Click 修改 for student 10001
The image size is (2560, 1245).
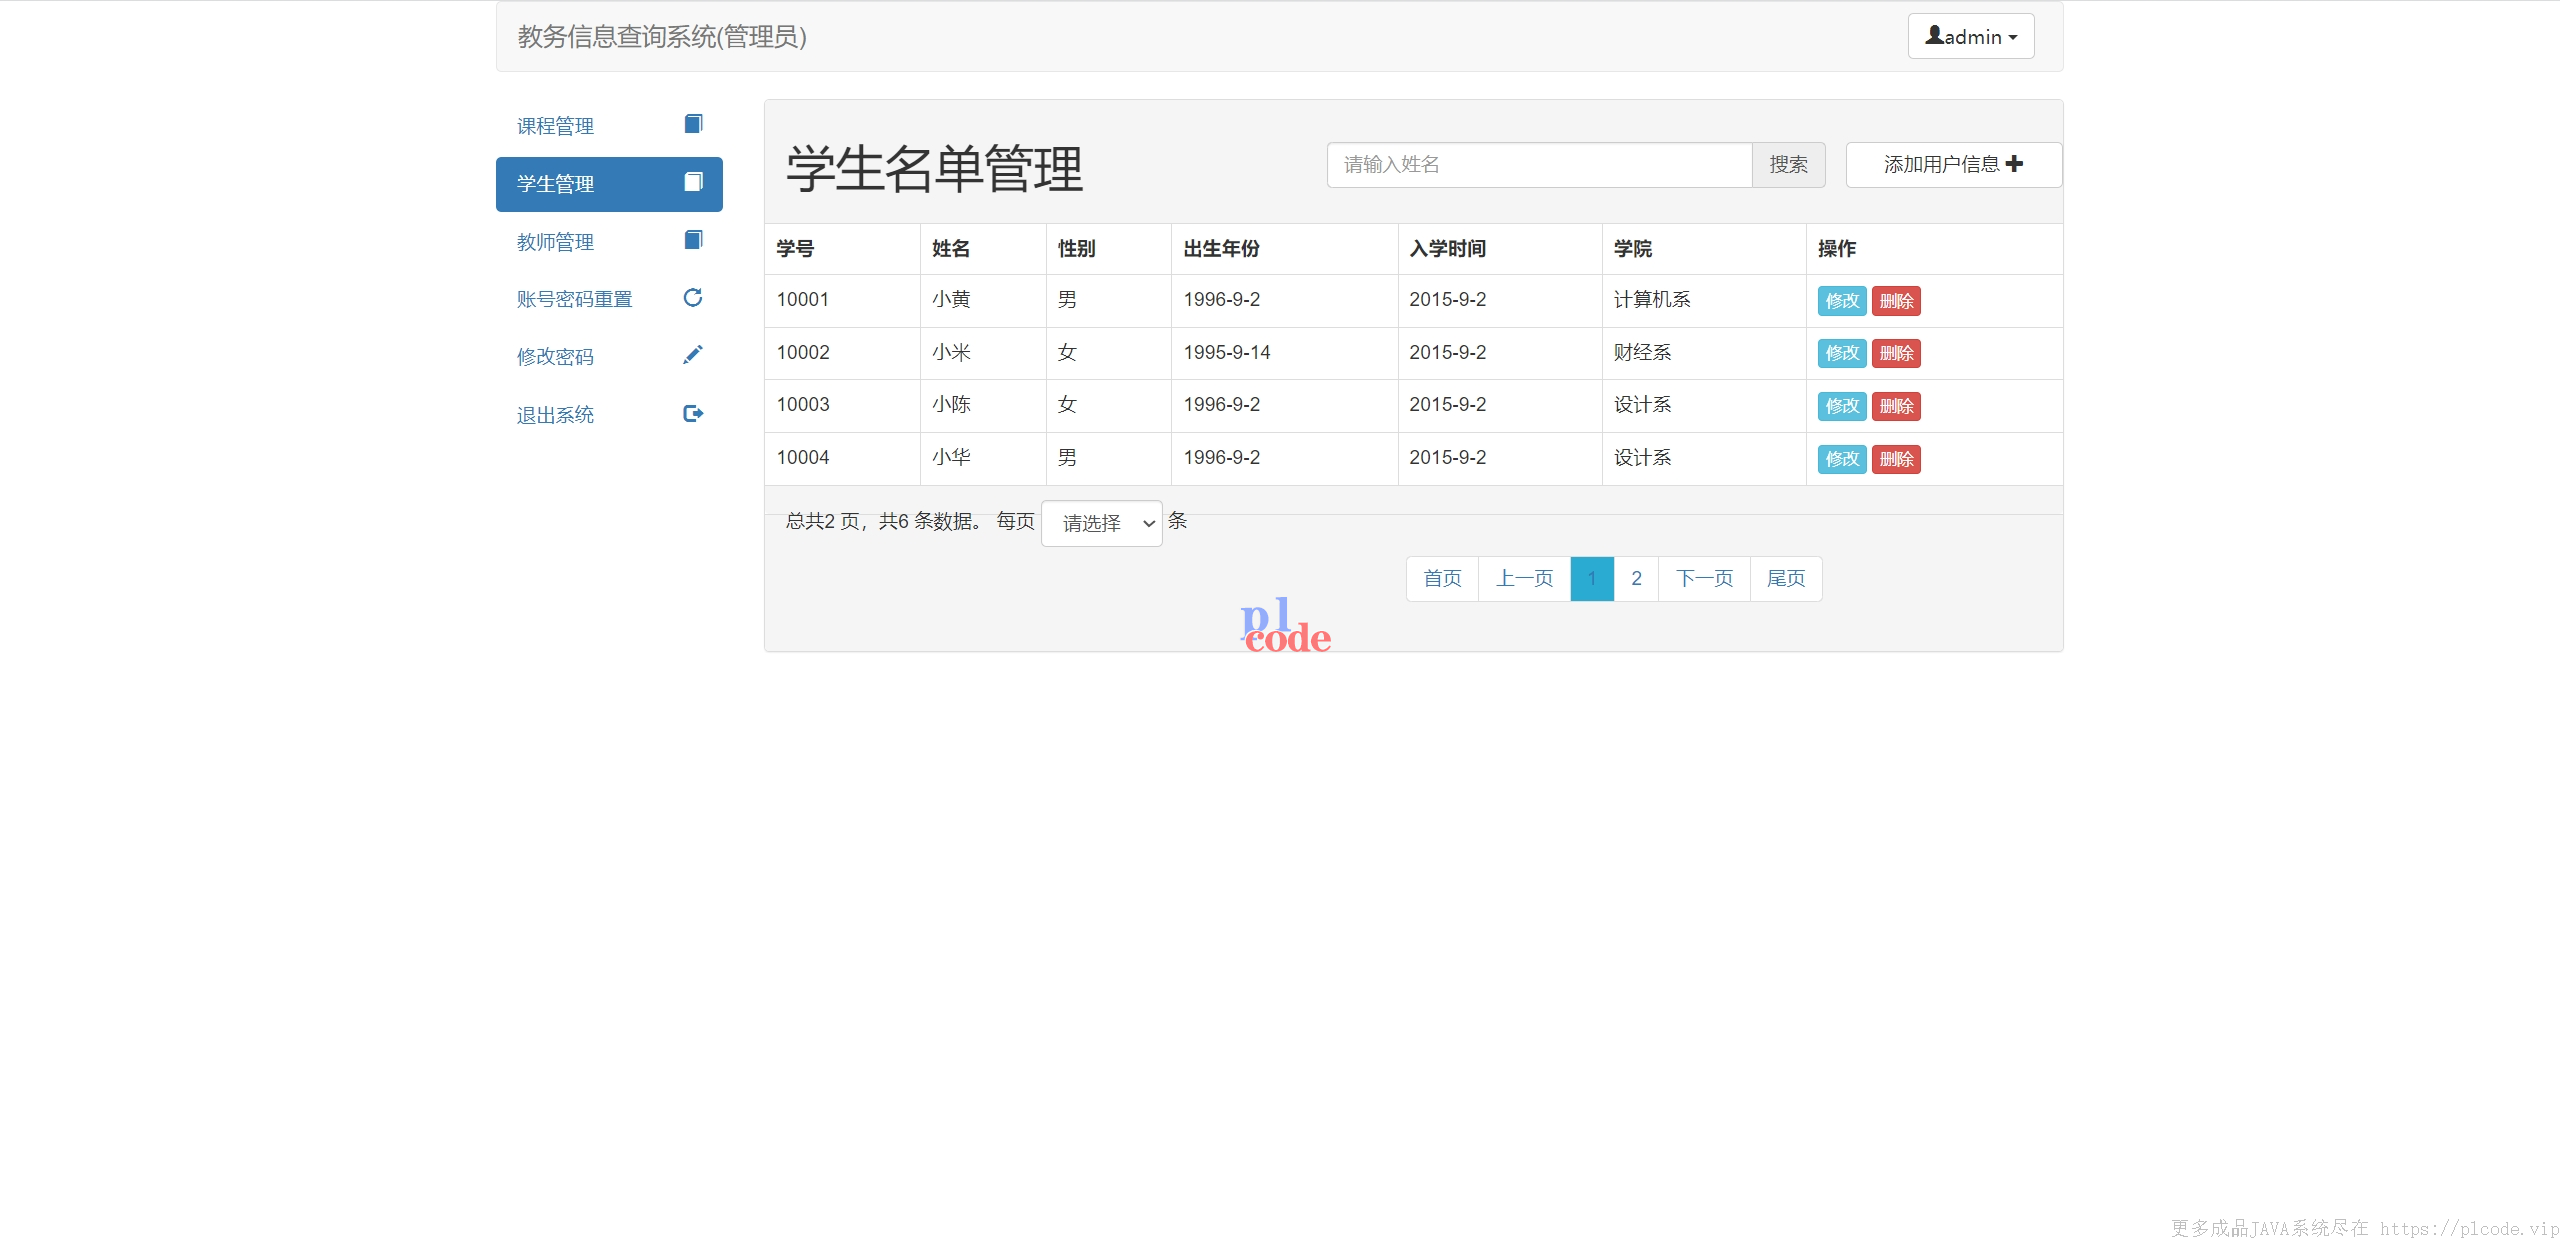tap(1842, 301)
